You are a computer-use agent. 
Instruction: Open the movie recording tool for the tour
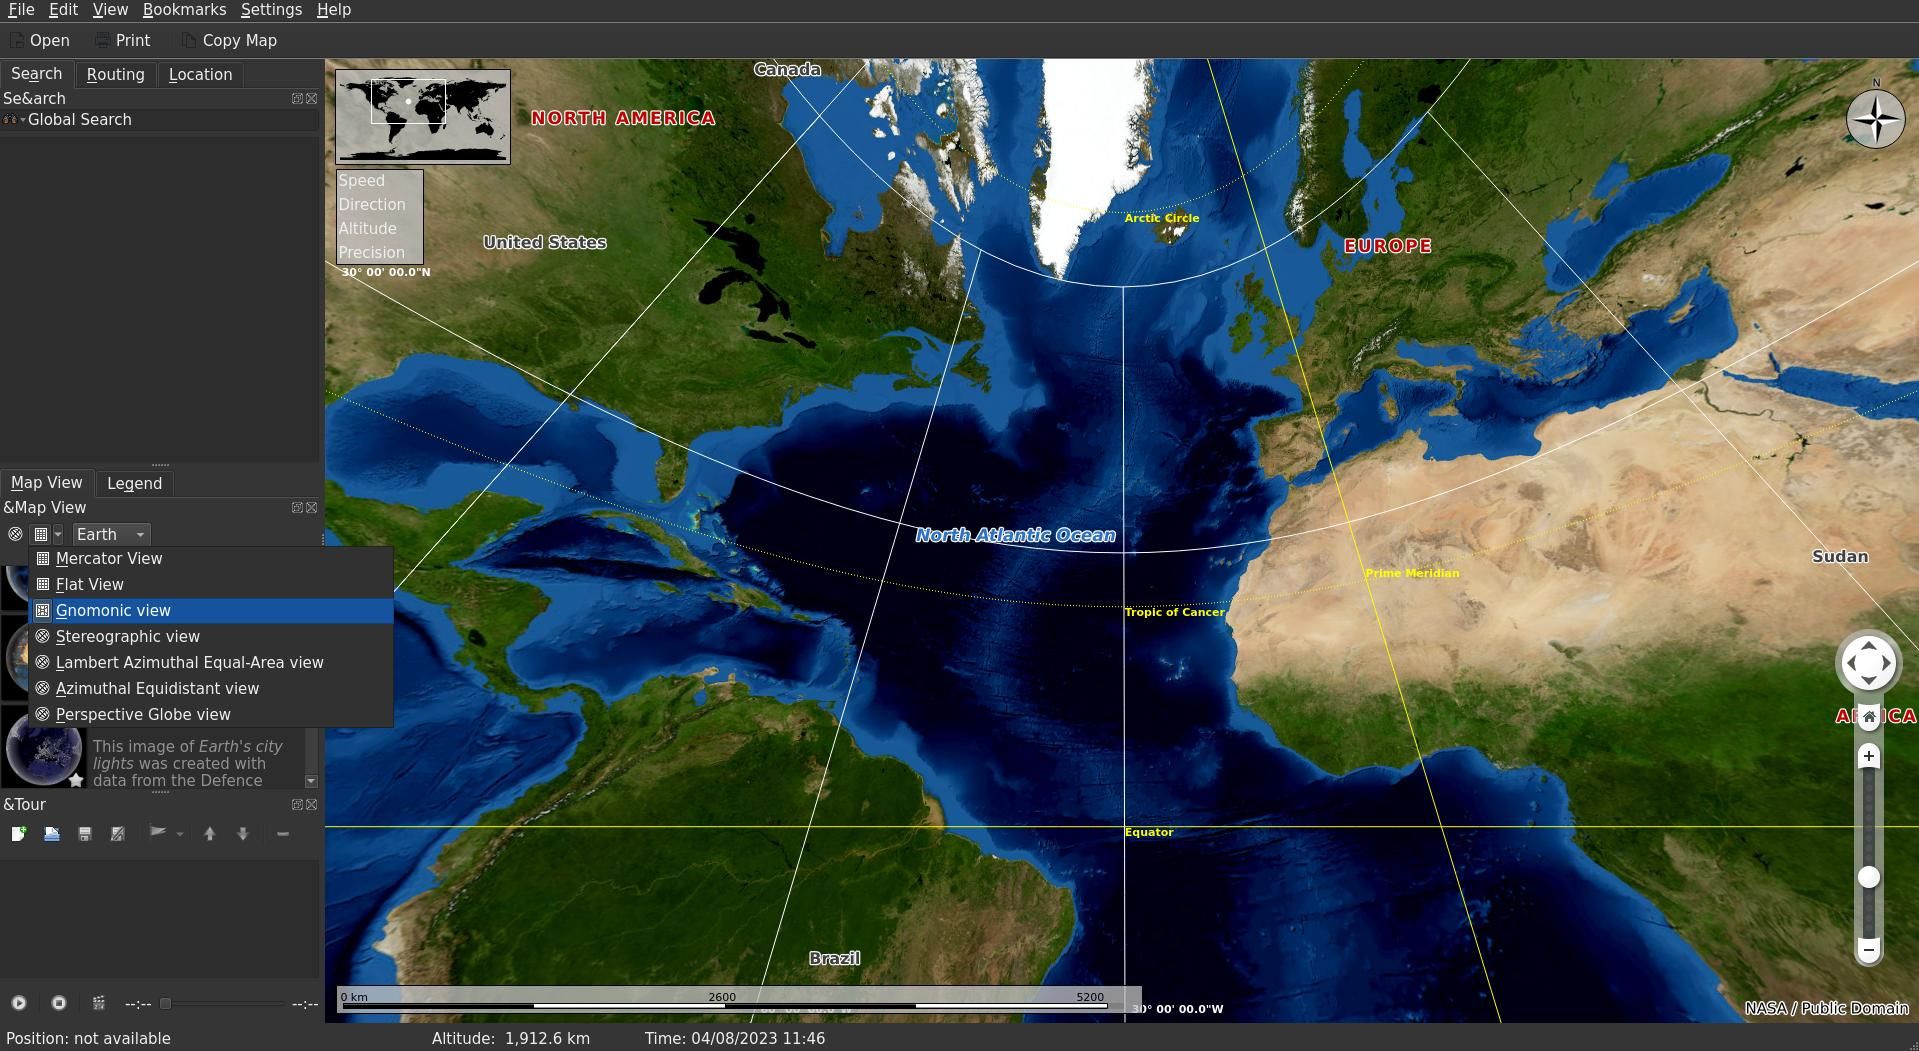tap(98, 1003)
